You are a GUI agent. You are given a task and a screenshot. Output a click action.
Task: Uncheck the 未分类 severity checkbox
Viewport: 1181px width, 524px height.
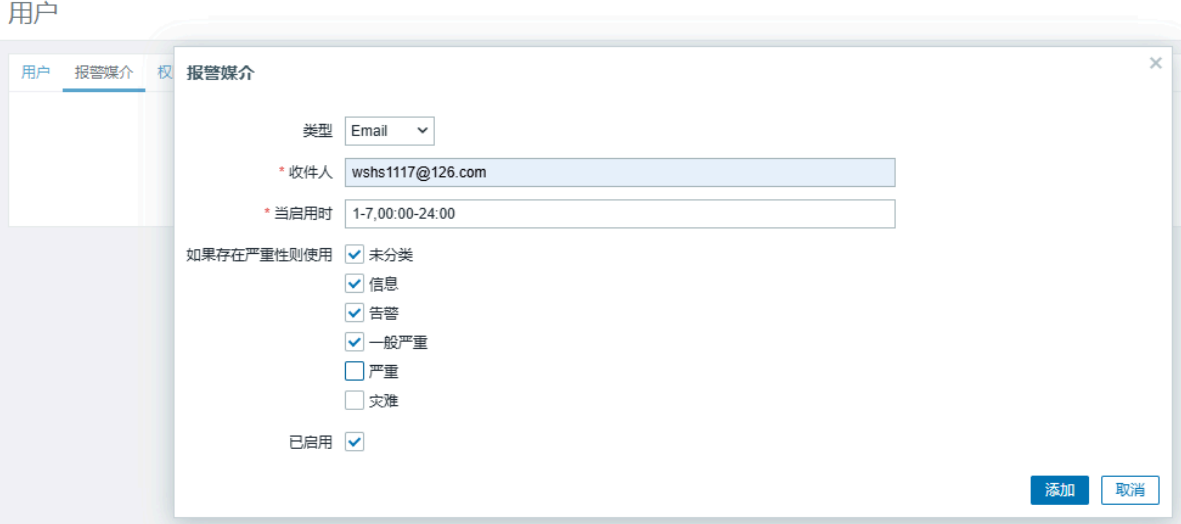pos(354,254)
